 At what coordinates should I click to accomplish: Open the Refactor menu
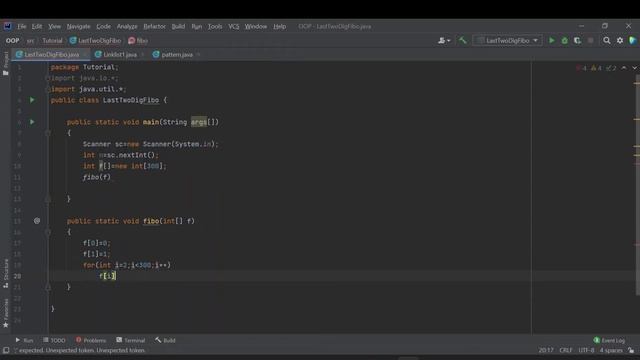pos(154,27)
